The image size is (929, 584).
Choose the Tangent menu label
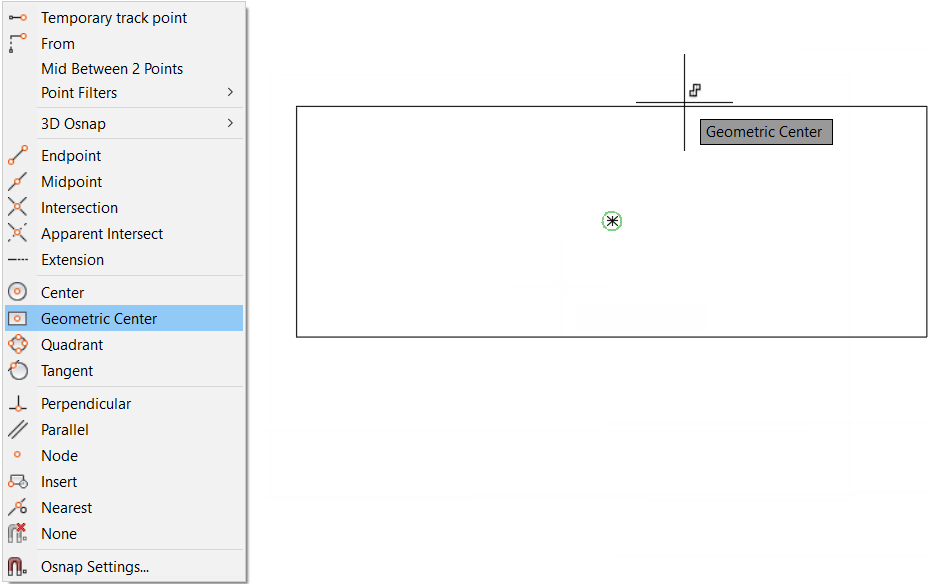pyautogui.click(x=67, y=371)
